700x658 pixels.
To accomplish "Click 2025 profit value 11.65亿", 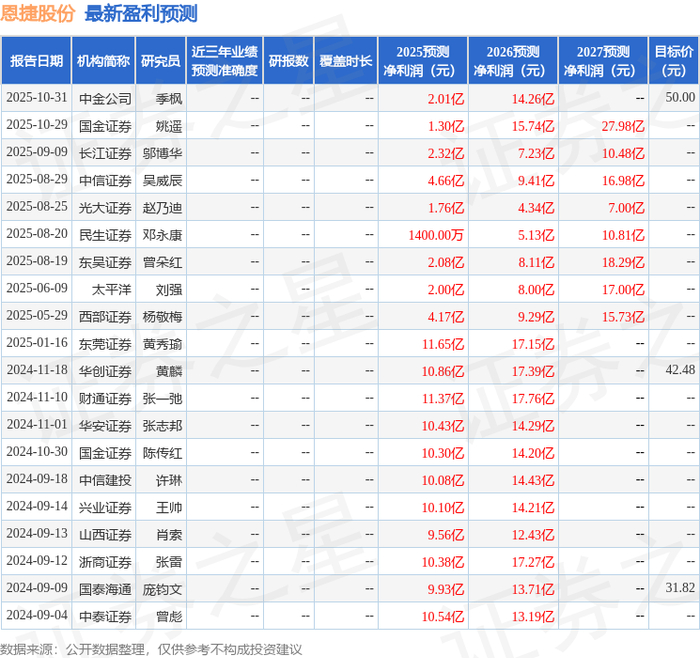I will tap(443, 345).
